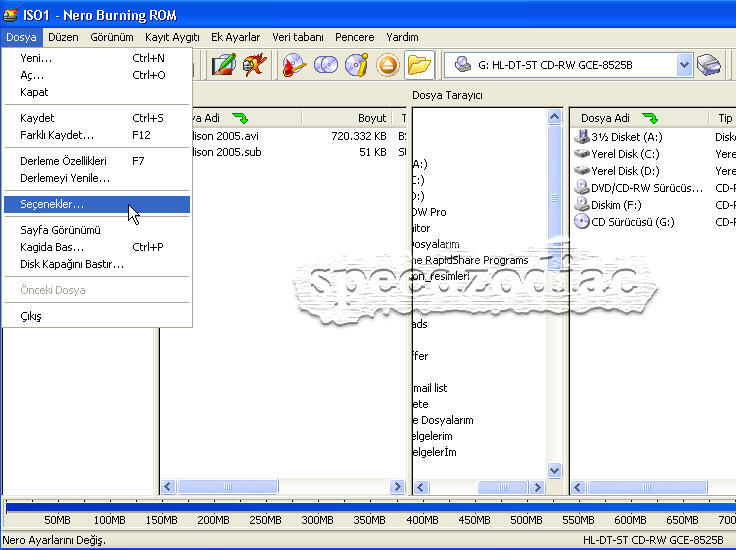The width and height of the screenshot is (736, 550).
Task: Open the recorder drive selection dropdown
Action: coord(684,65)
